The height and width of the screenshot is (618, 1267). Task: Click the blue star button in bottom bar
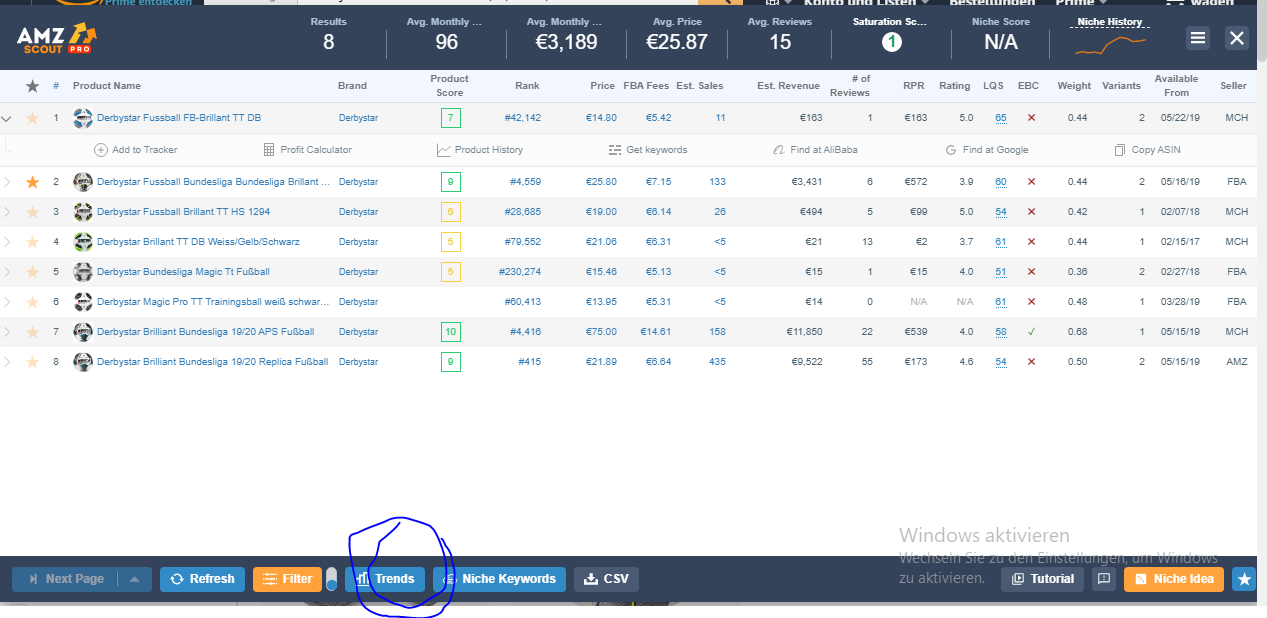1244,579
